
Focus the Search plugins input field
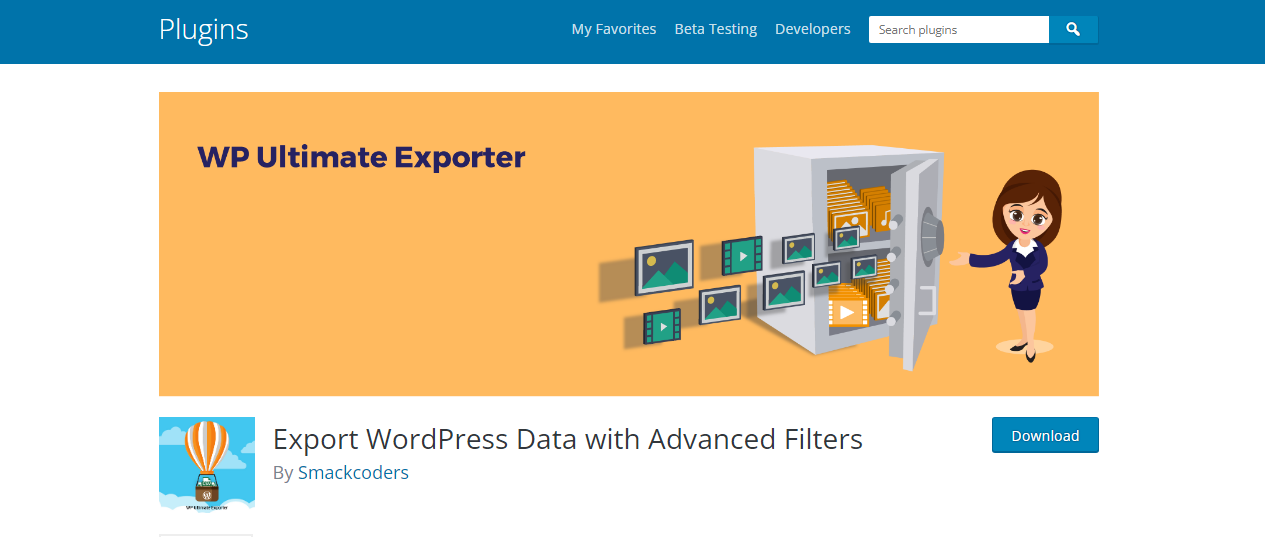point(959,30)
